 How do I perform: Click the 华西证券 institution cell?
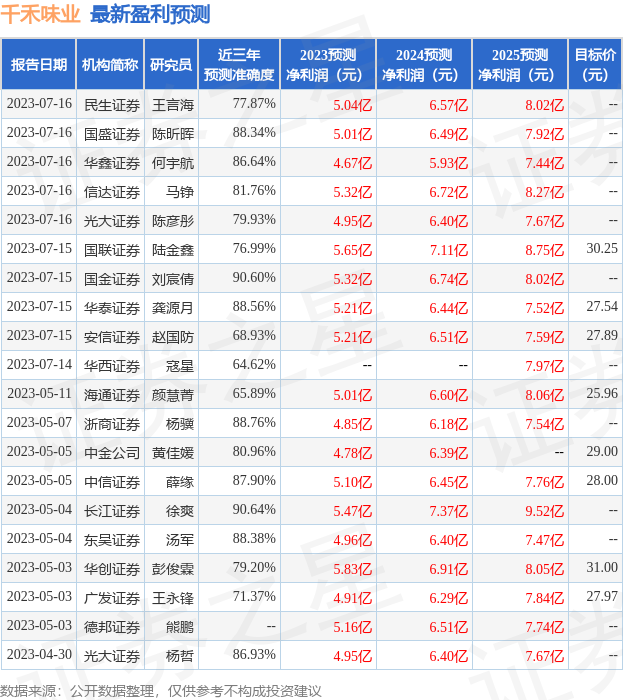point(112,367)
